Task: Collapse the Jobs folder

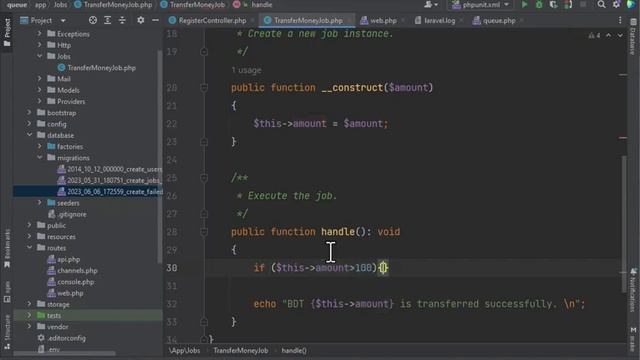Action: point(40,56)
